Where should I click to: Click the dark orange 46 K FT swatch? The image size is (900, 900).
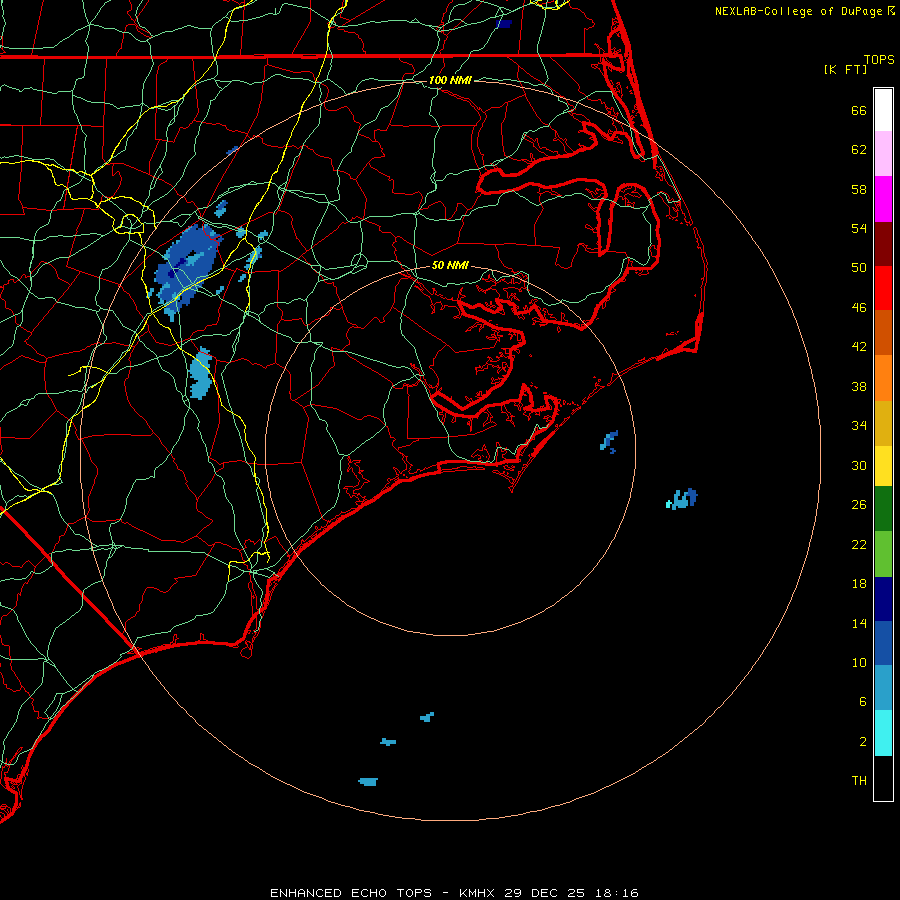883,332
